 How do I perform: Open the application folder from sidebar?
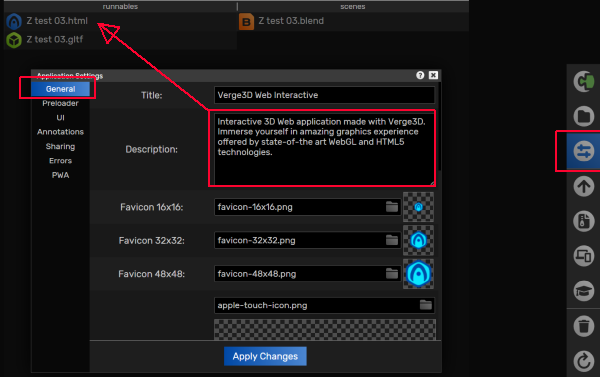[x=584, y=116]
